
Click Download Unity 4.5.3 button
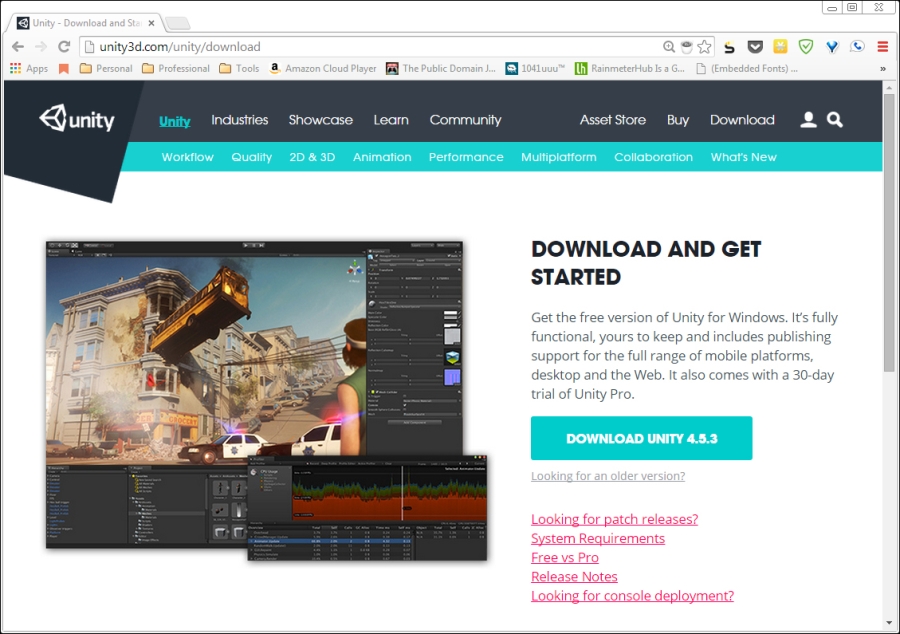(x=641, y=438)
